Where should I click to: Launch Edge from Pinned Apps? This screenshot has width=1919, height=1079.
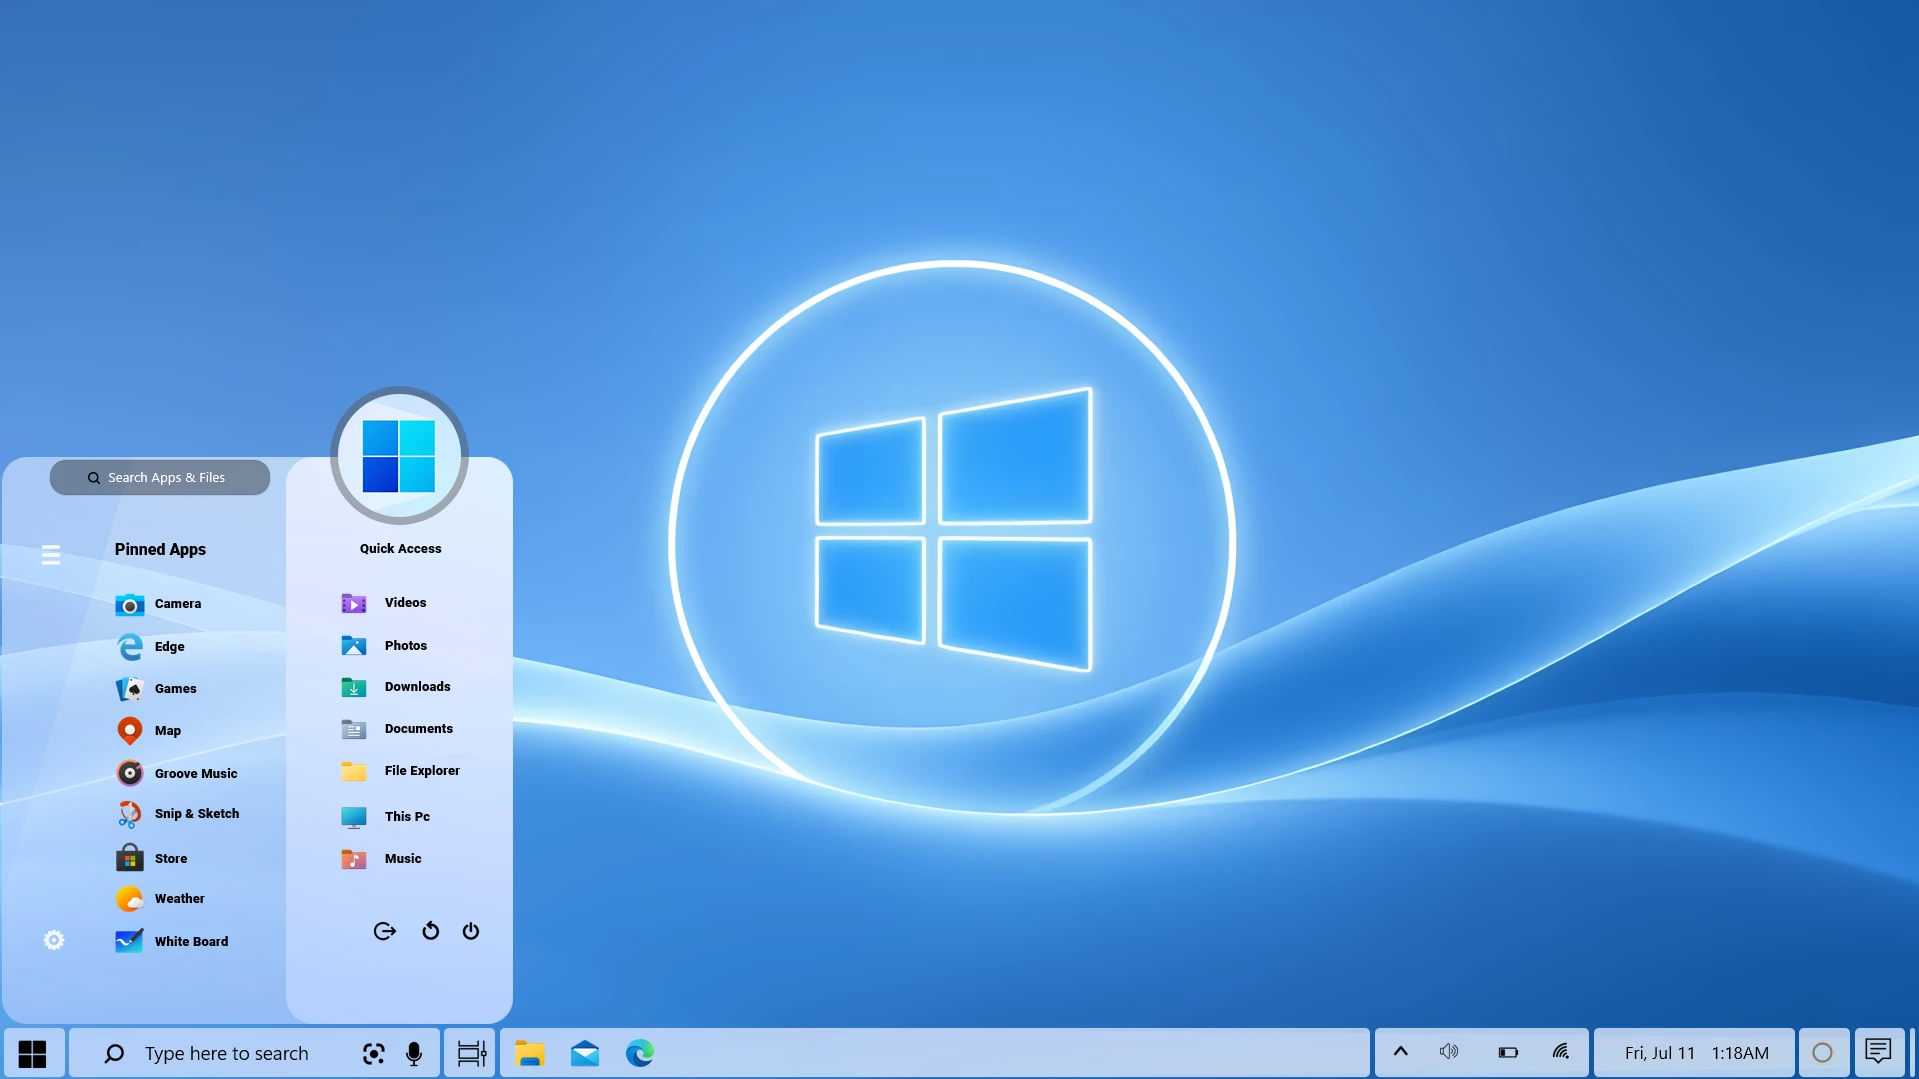tap(130, 647)
